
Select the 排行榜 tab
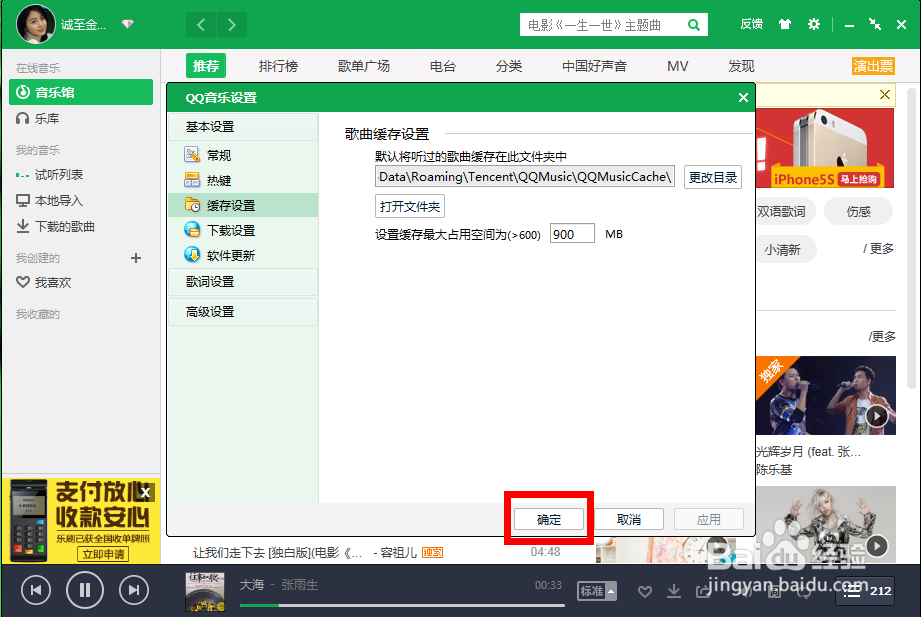pyautogui.click(x=278, y=66)
